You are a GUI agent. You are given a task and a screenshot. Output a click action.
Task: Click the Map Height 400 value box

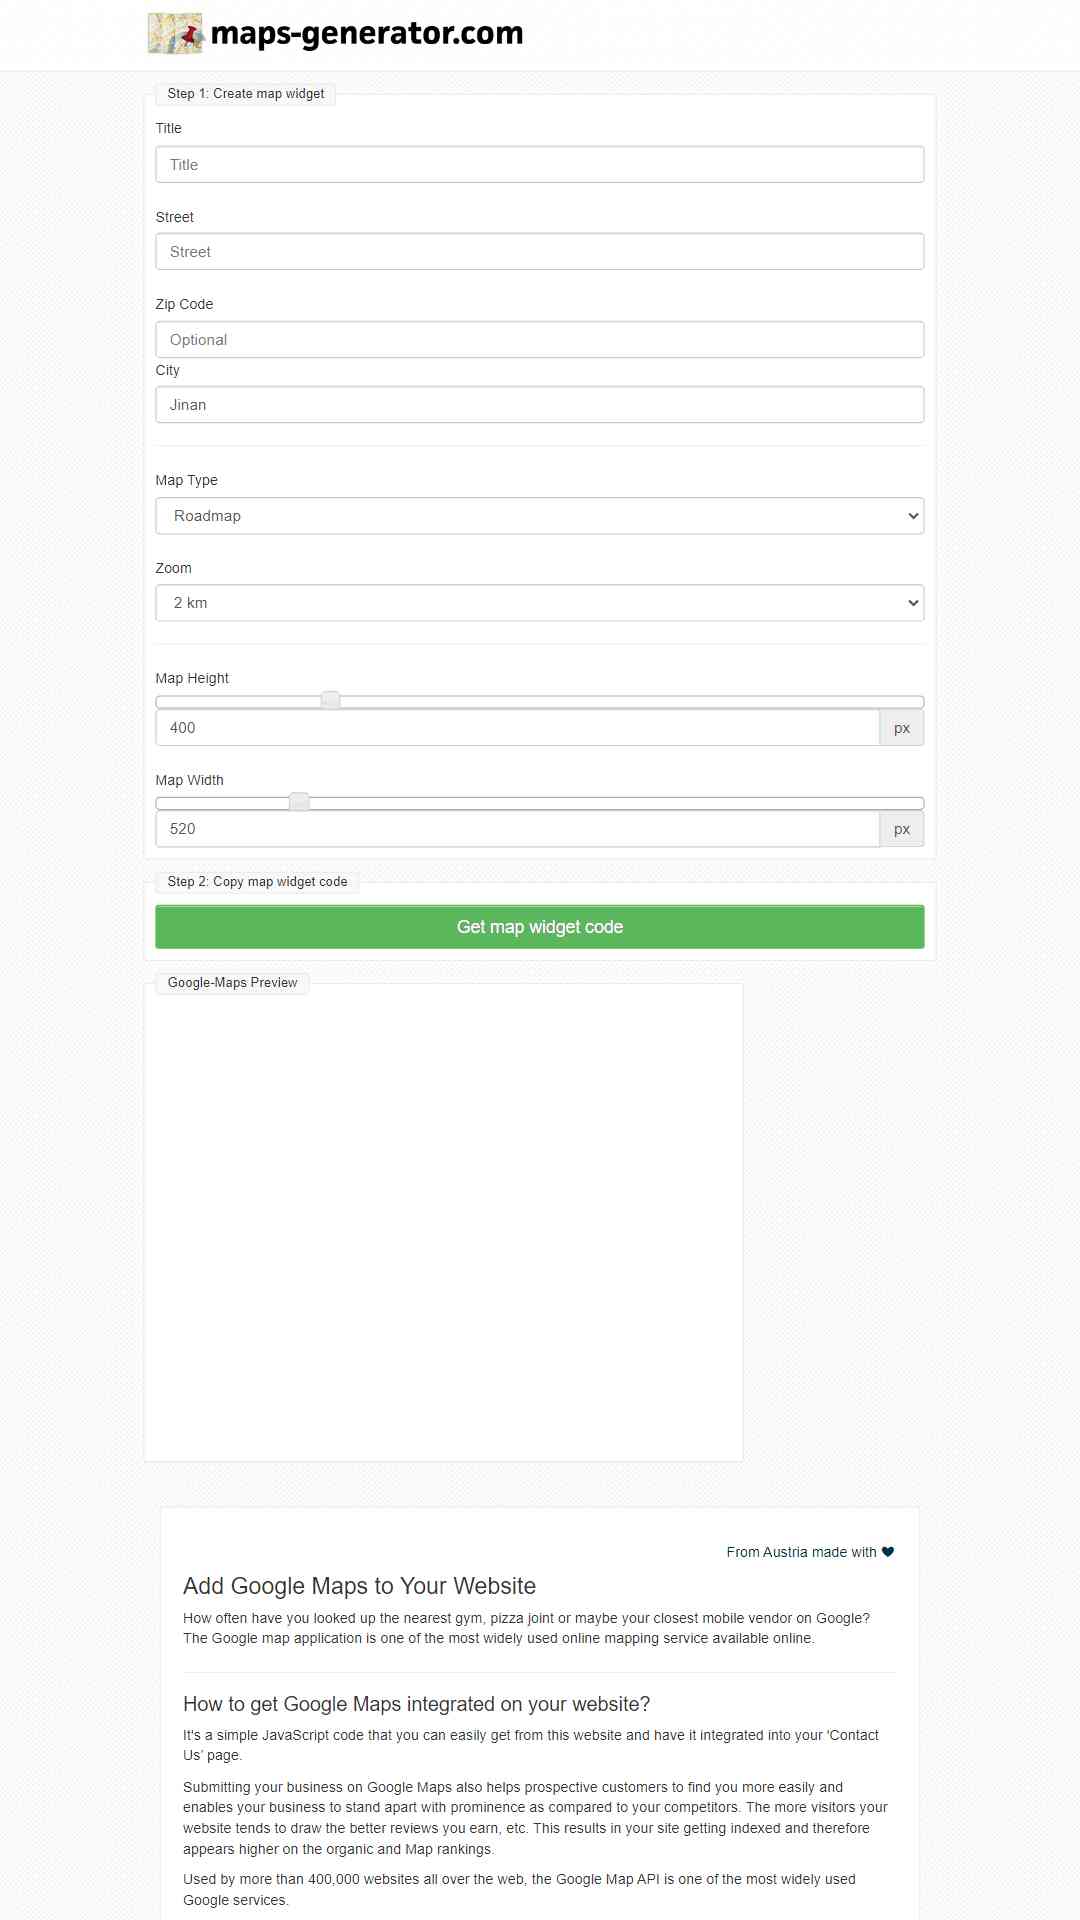pos(518,728)
